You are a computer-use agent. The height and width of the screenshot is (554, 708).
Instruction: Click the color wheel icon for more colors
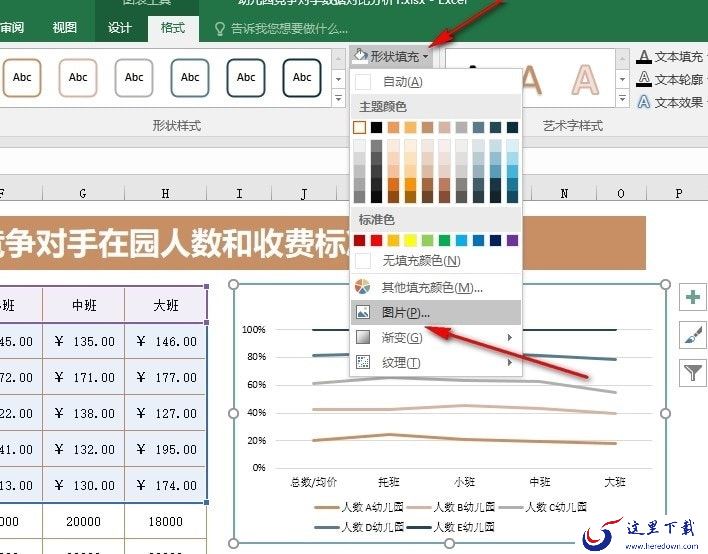tap(363, 287)
